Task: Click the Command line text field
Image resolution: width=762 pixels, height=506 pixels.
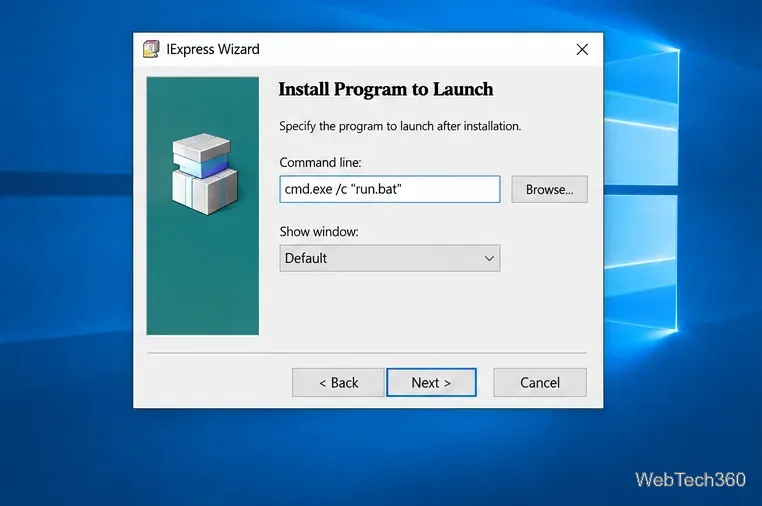Action: (390, 189)
